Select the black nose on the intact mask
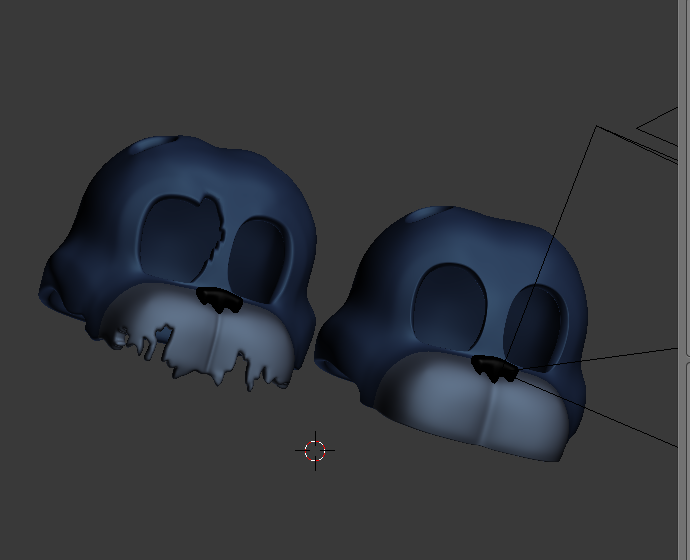The image size is (690, 560). [x=494, y=369]
